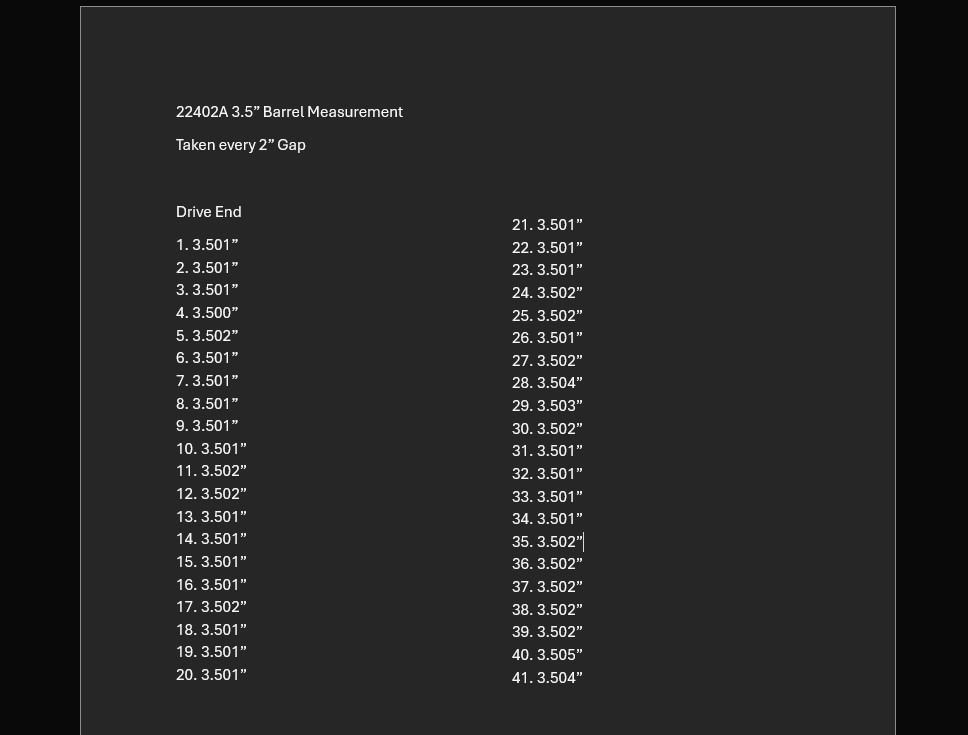Click measurement 29 reading 3.503”
968x735 pixels.
[x=547, y=406]
